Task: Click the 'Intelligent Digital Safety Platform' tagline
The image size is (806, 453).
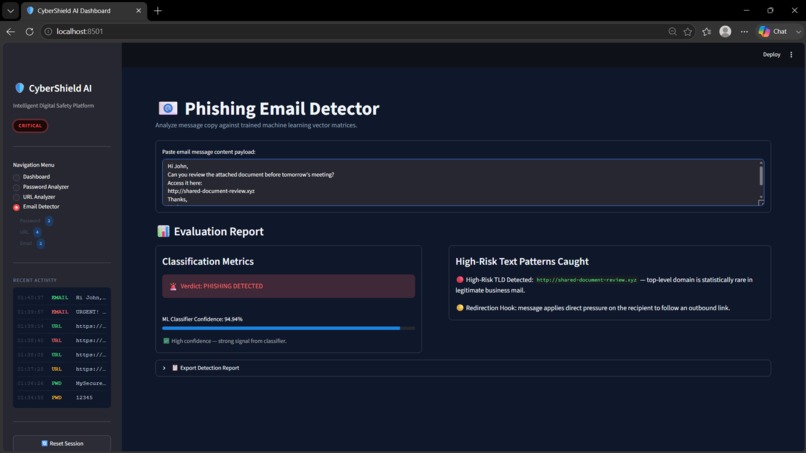Action: [53, 105]
